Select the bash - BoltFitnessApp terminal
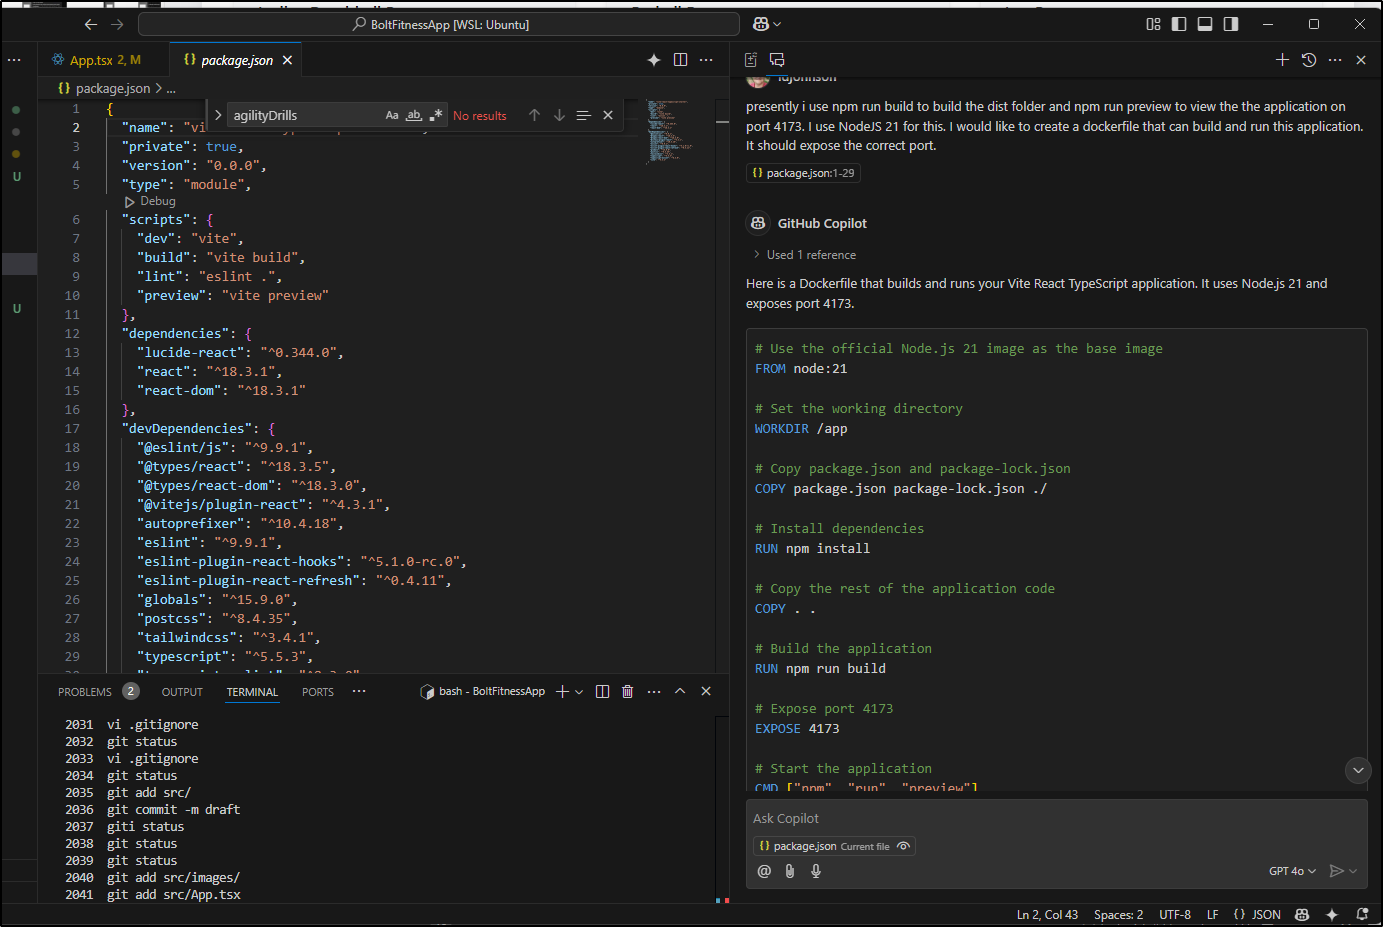The width and height of the screenshot is (1383, 927). (x=483, y=691)
